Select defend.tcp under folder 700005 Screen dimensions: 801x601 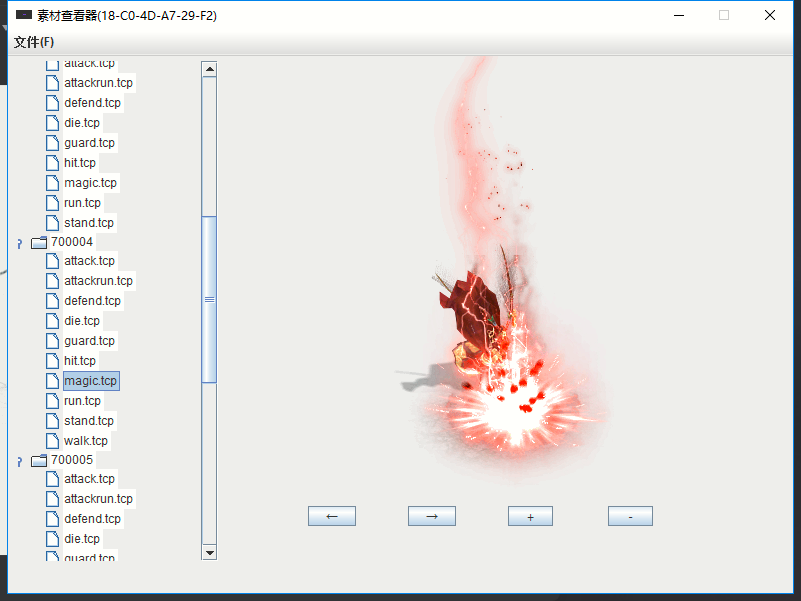[92, 519]
